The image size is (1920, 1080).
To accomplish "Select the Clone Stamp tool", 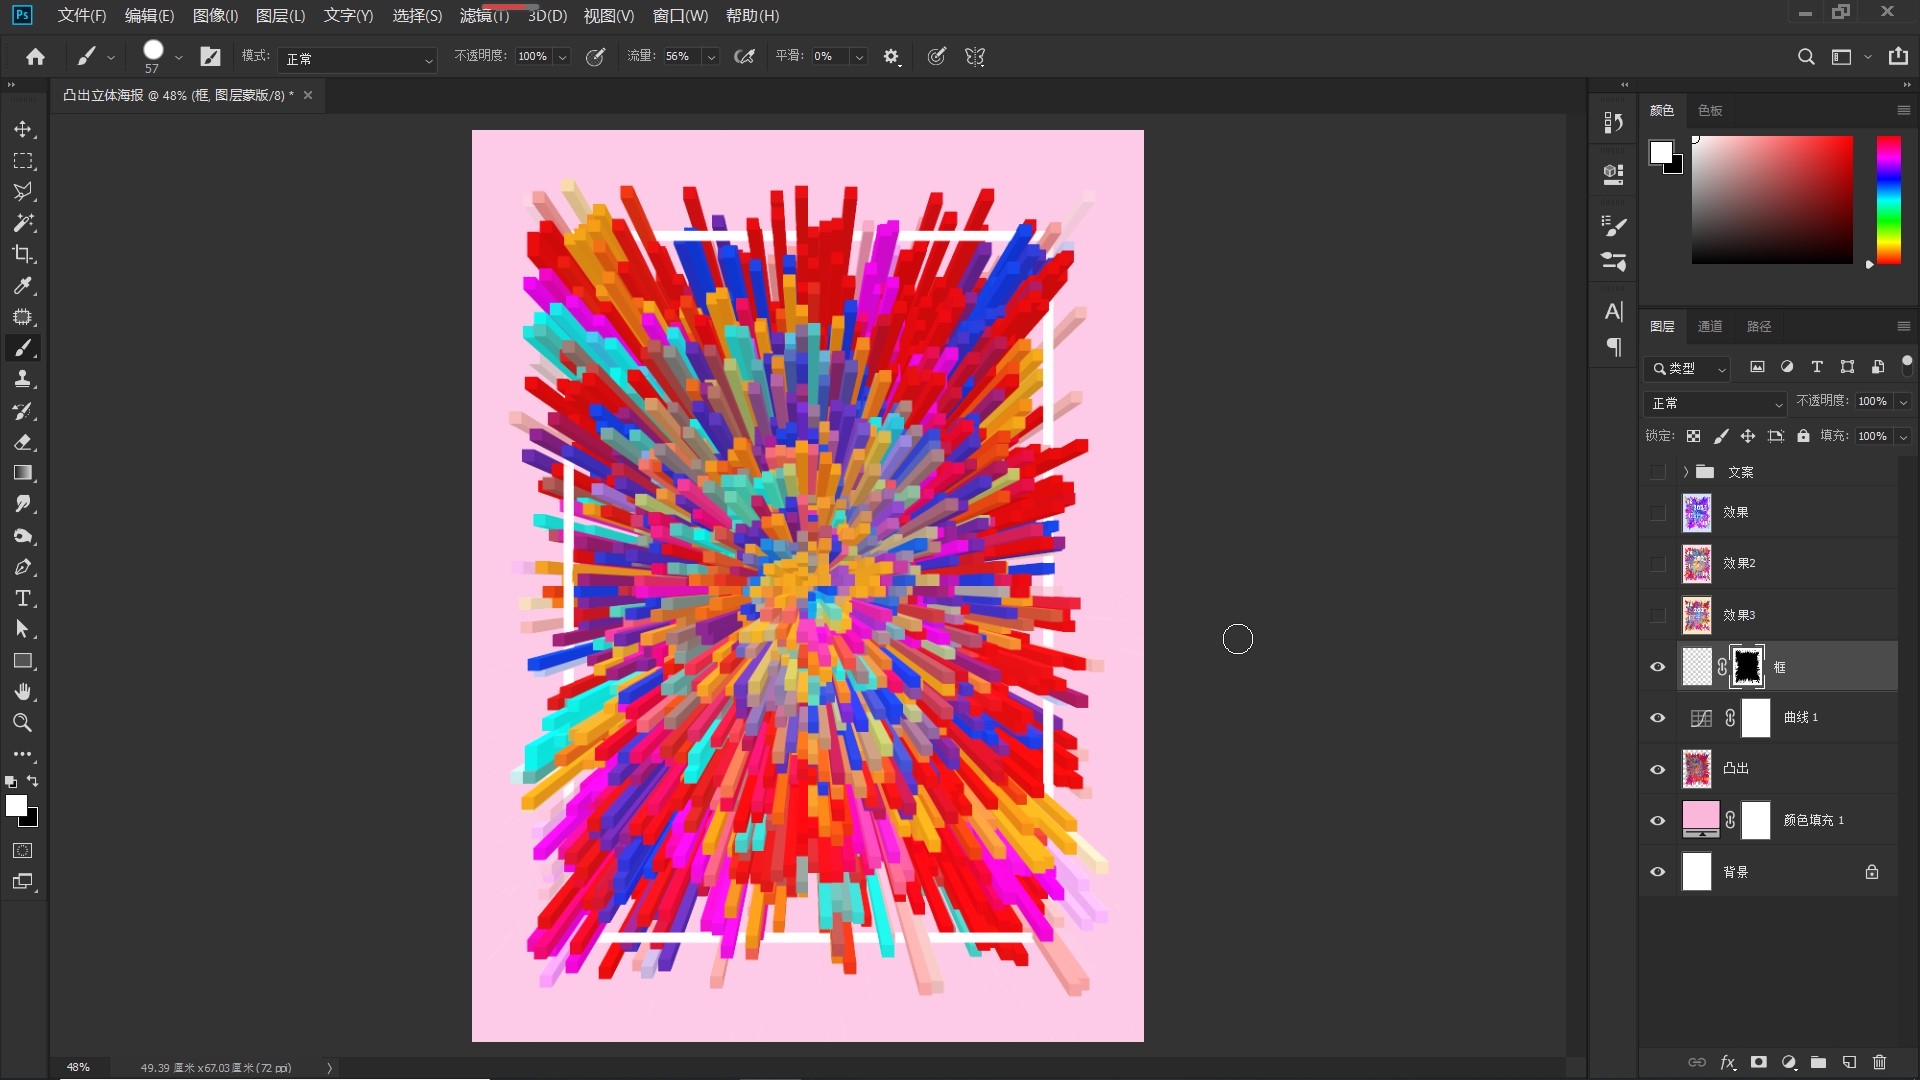I will 23,379.
